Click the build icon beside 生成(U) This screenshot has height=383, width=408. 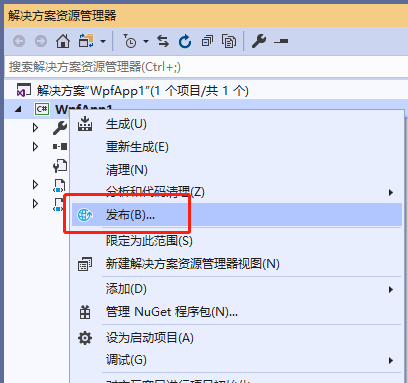click(x=85, y=124)
